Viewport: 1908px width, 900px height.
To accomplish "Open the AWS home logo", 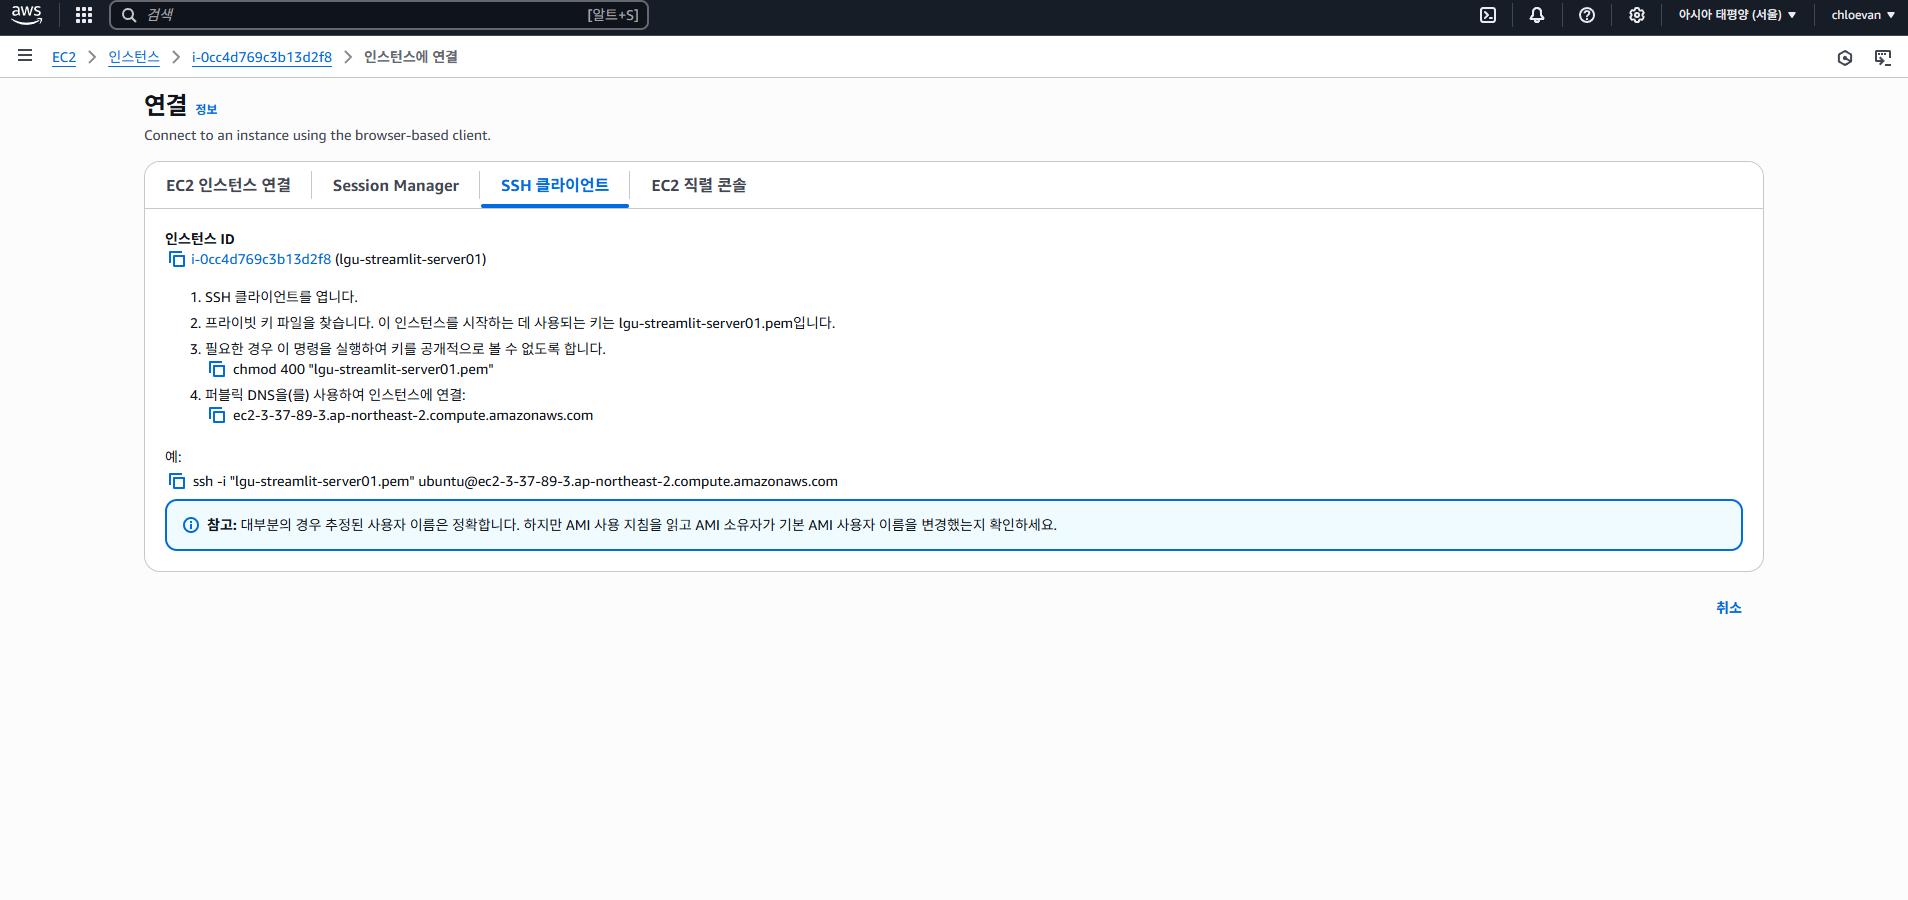I will (27, 15).
